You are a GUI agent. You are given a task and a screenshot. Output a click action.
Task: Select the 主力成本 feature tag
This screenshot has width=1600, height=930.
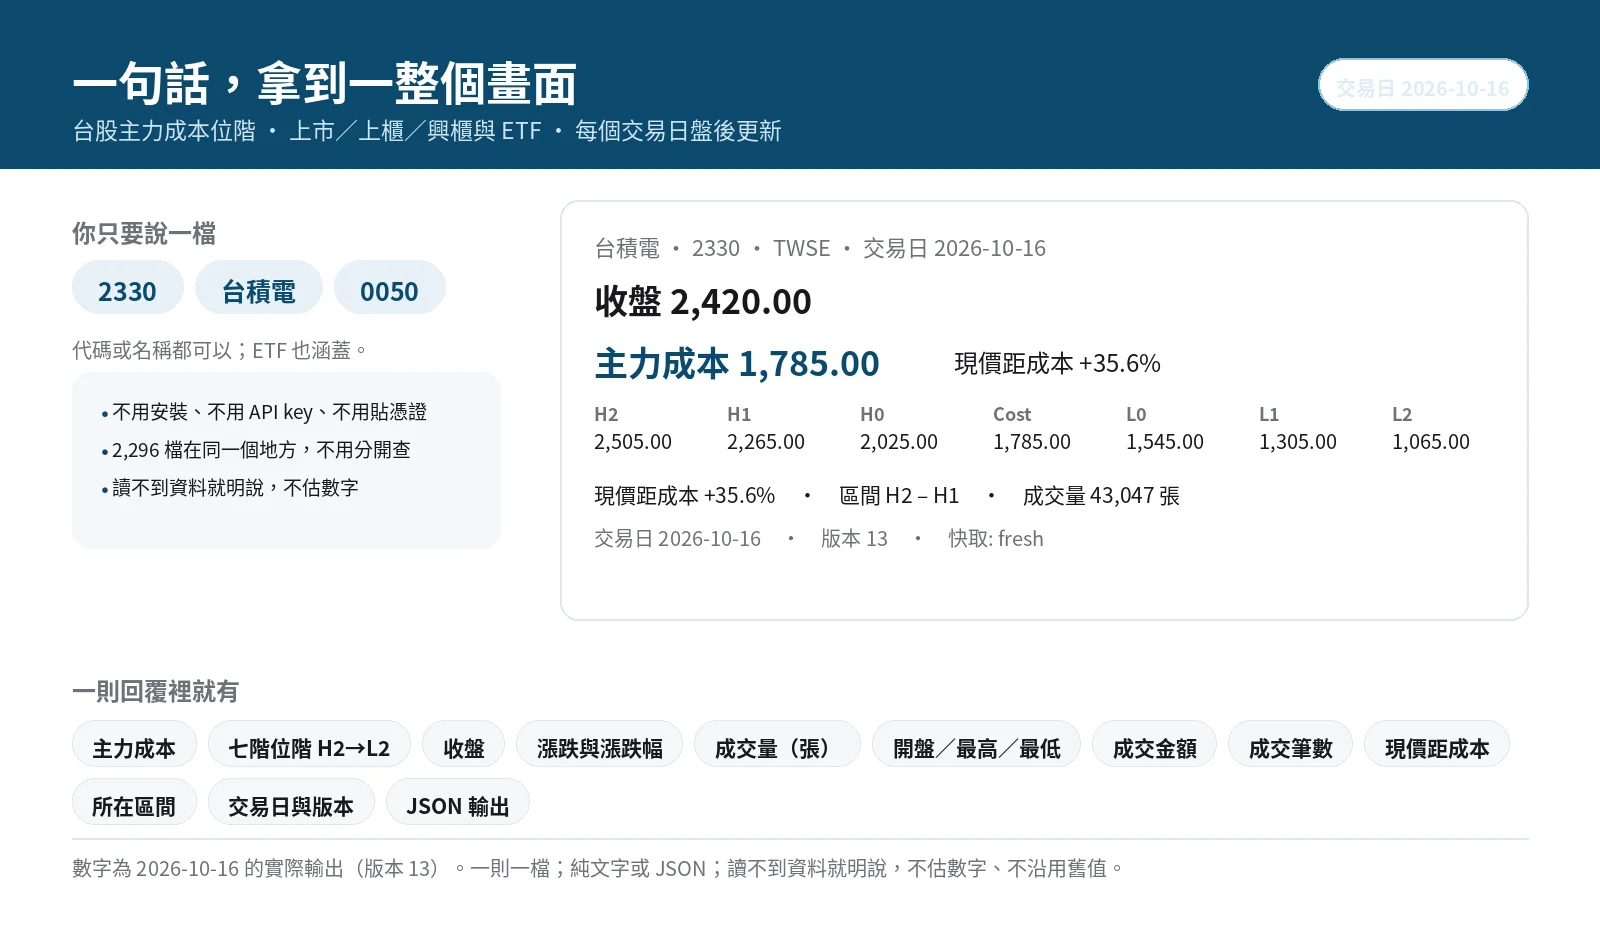click(x=134, y=744)
